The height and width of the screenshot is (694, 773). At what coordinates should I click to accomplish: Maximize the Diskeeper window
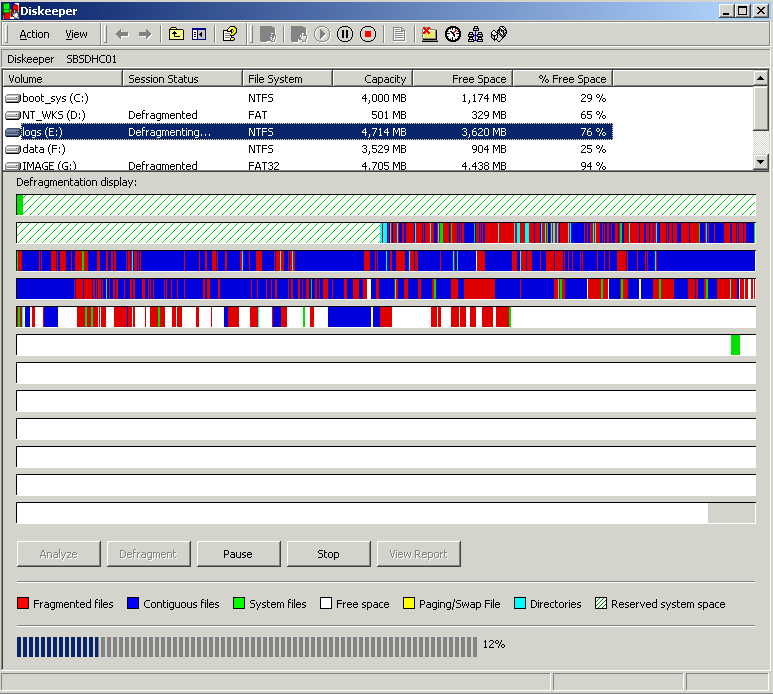743,11
